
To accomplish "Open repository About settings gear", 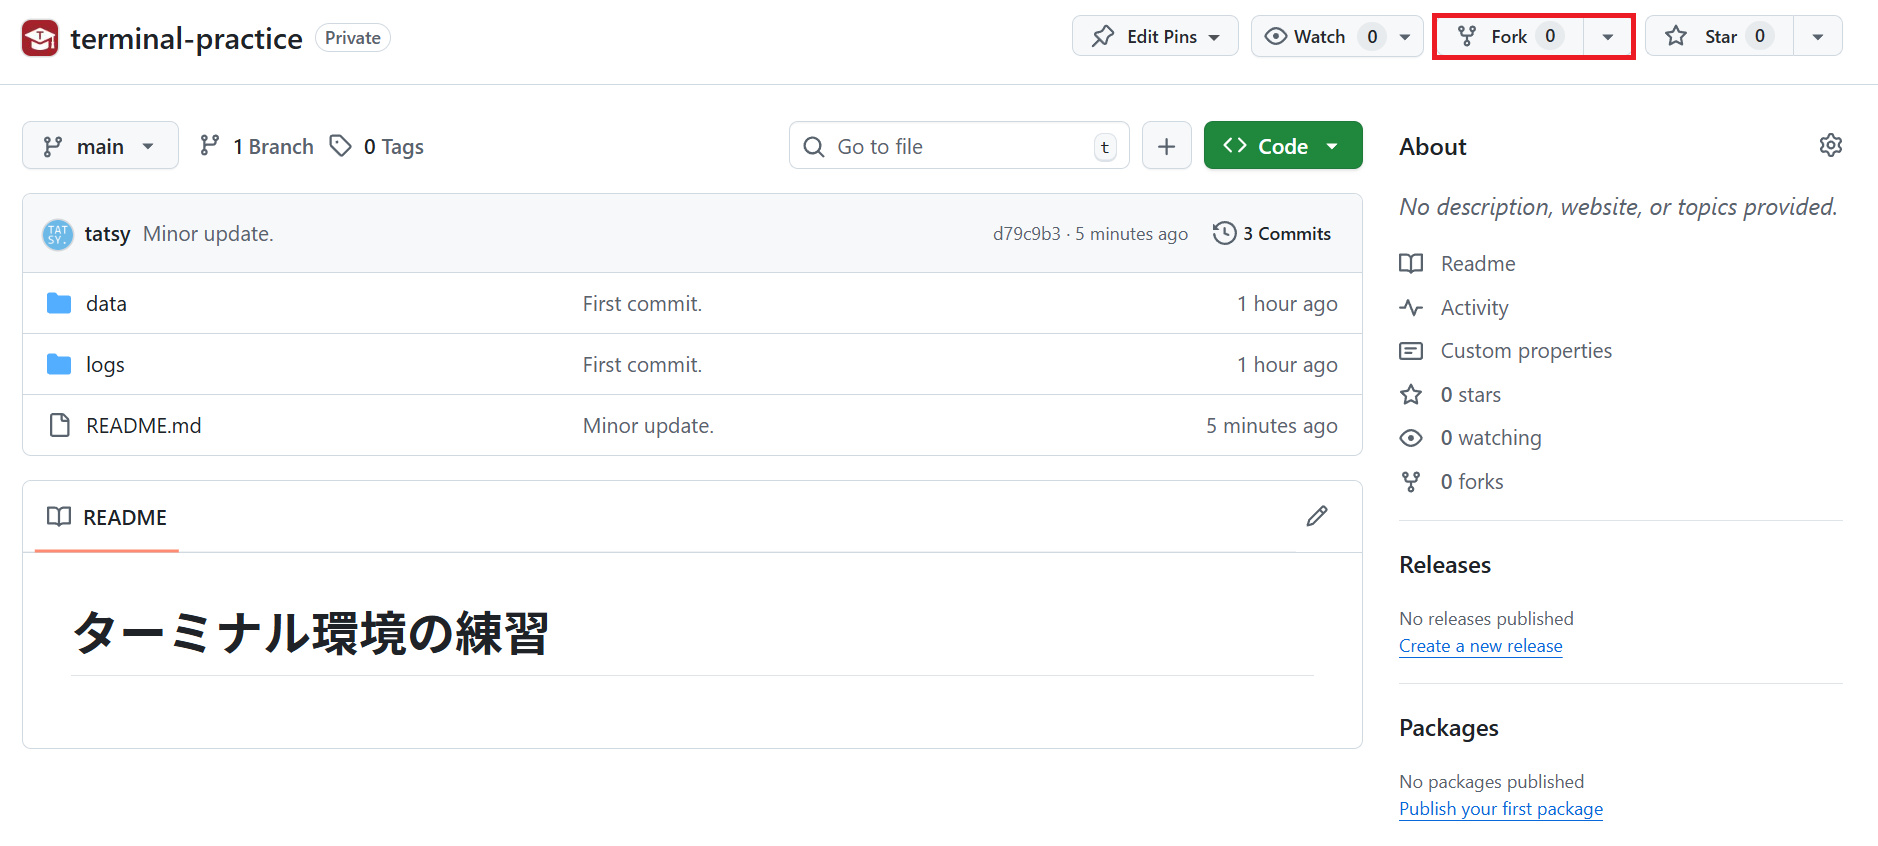I will click(1830, 146).
